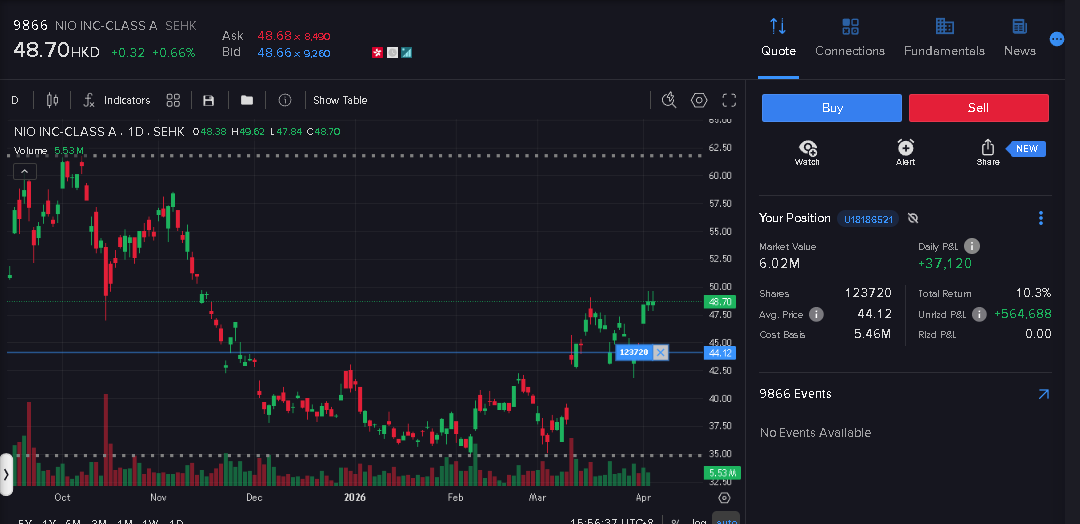Enter fullscreen chart mode

(729, 101)
